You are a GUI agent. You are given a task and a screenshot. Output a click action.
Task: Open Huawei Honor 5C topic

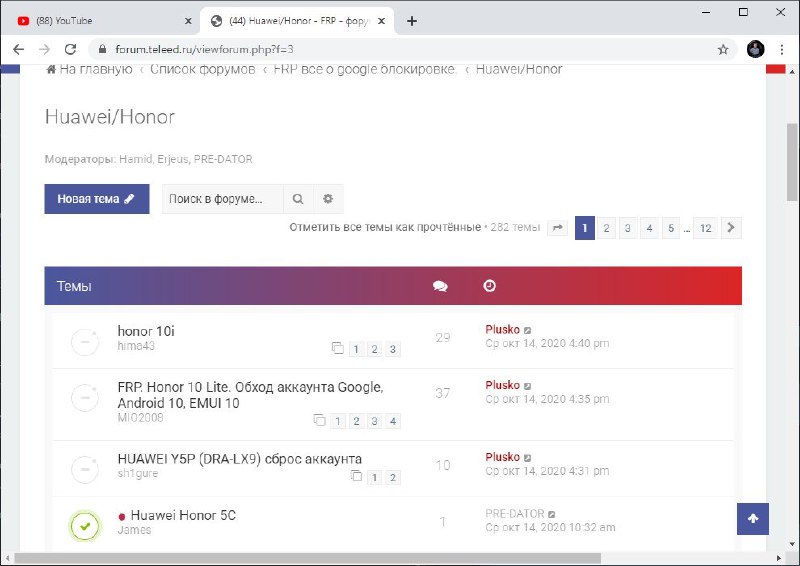[183, 515]
